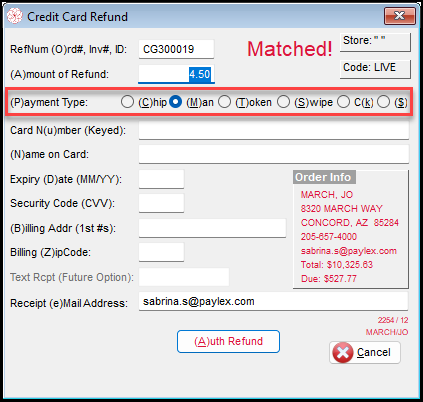
Task: Click the Name on Card field
Action: (274, 154)
